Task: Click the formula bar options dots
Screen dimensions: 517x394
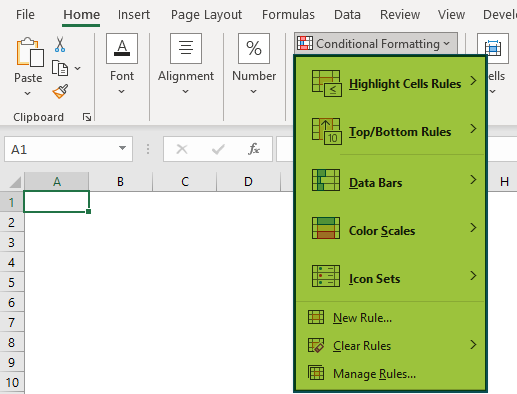Action: pyautogui.click(x=148, y=149)
